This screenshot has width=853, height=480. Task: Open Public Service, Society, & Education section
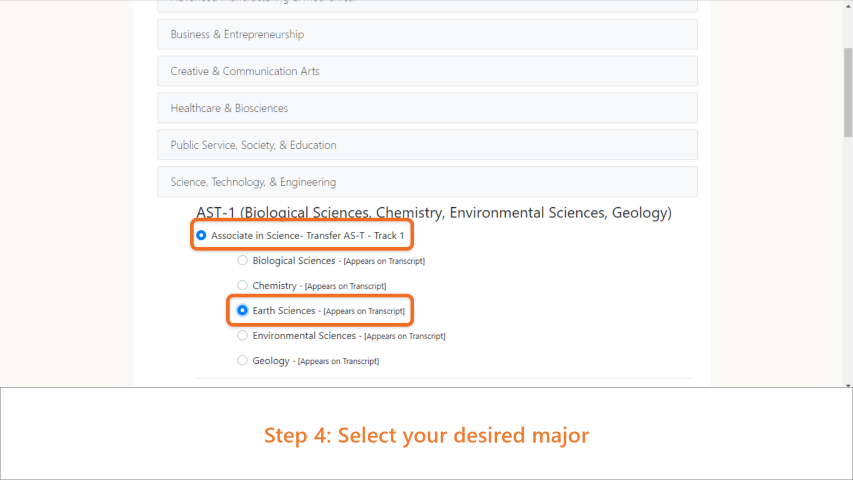coord(427,145)
